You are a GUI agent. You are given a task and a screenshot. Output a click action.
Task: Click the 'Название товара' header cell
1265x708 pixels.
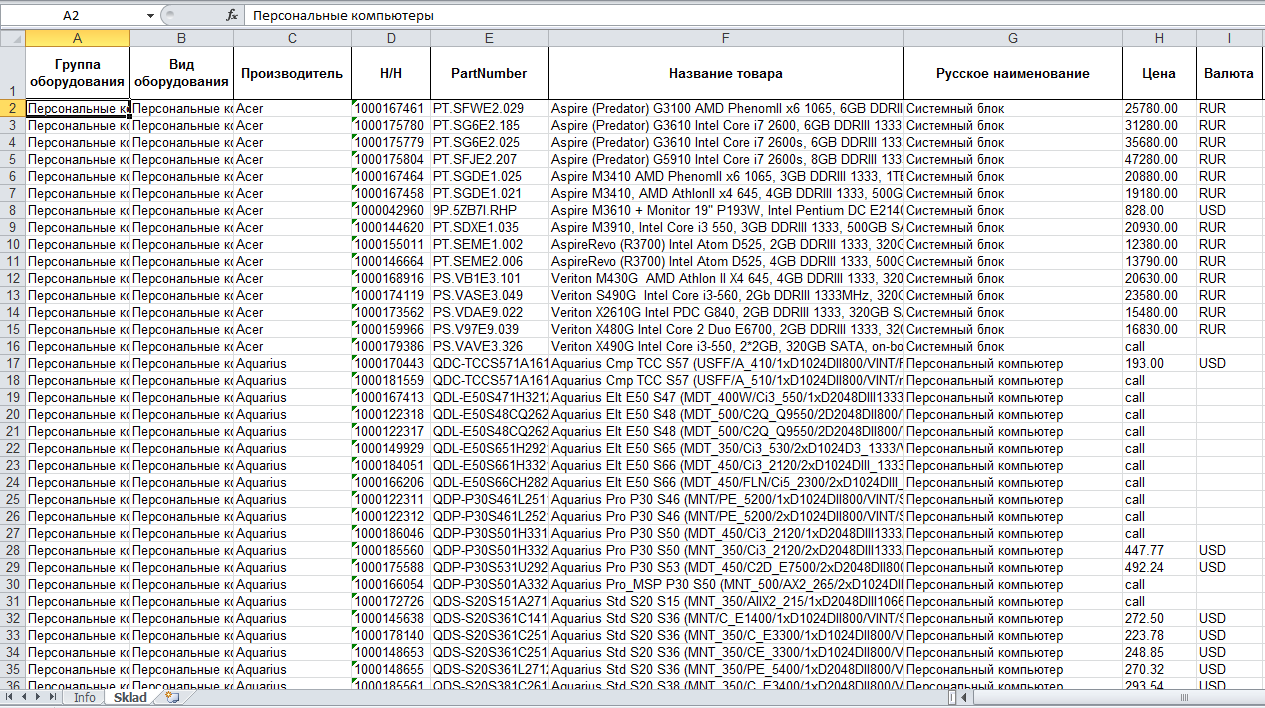pyautogui.click(x=726, y=73)
